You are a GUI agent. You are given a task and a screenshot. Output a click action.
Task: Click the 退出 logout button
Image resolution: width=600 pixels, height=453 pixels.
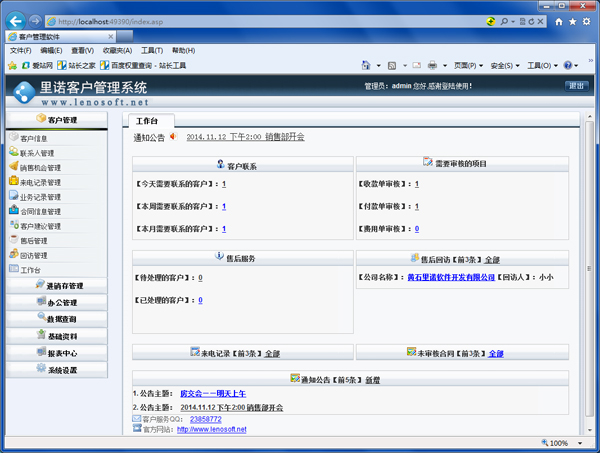tap(576, 86)
